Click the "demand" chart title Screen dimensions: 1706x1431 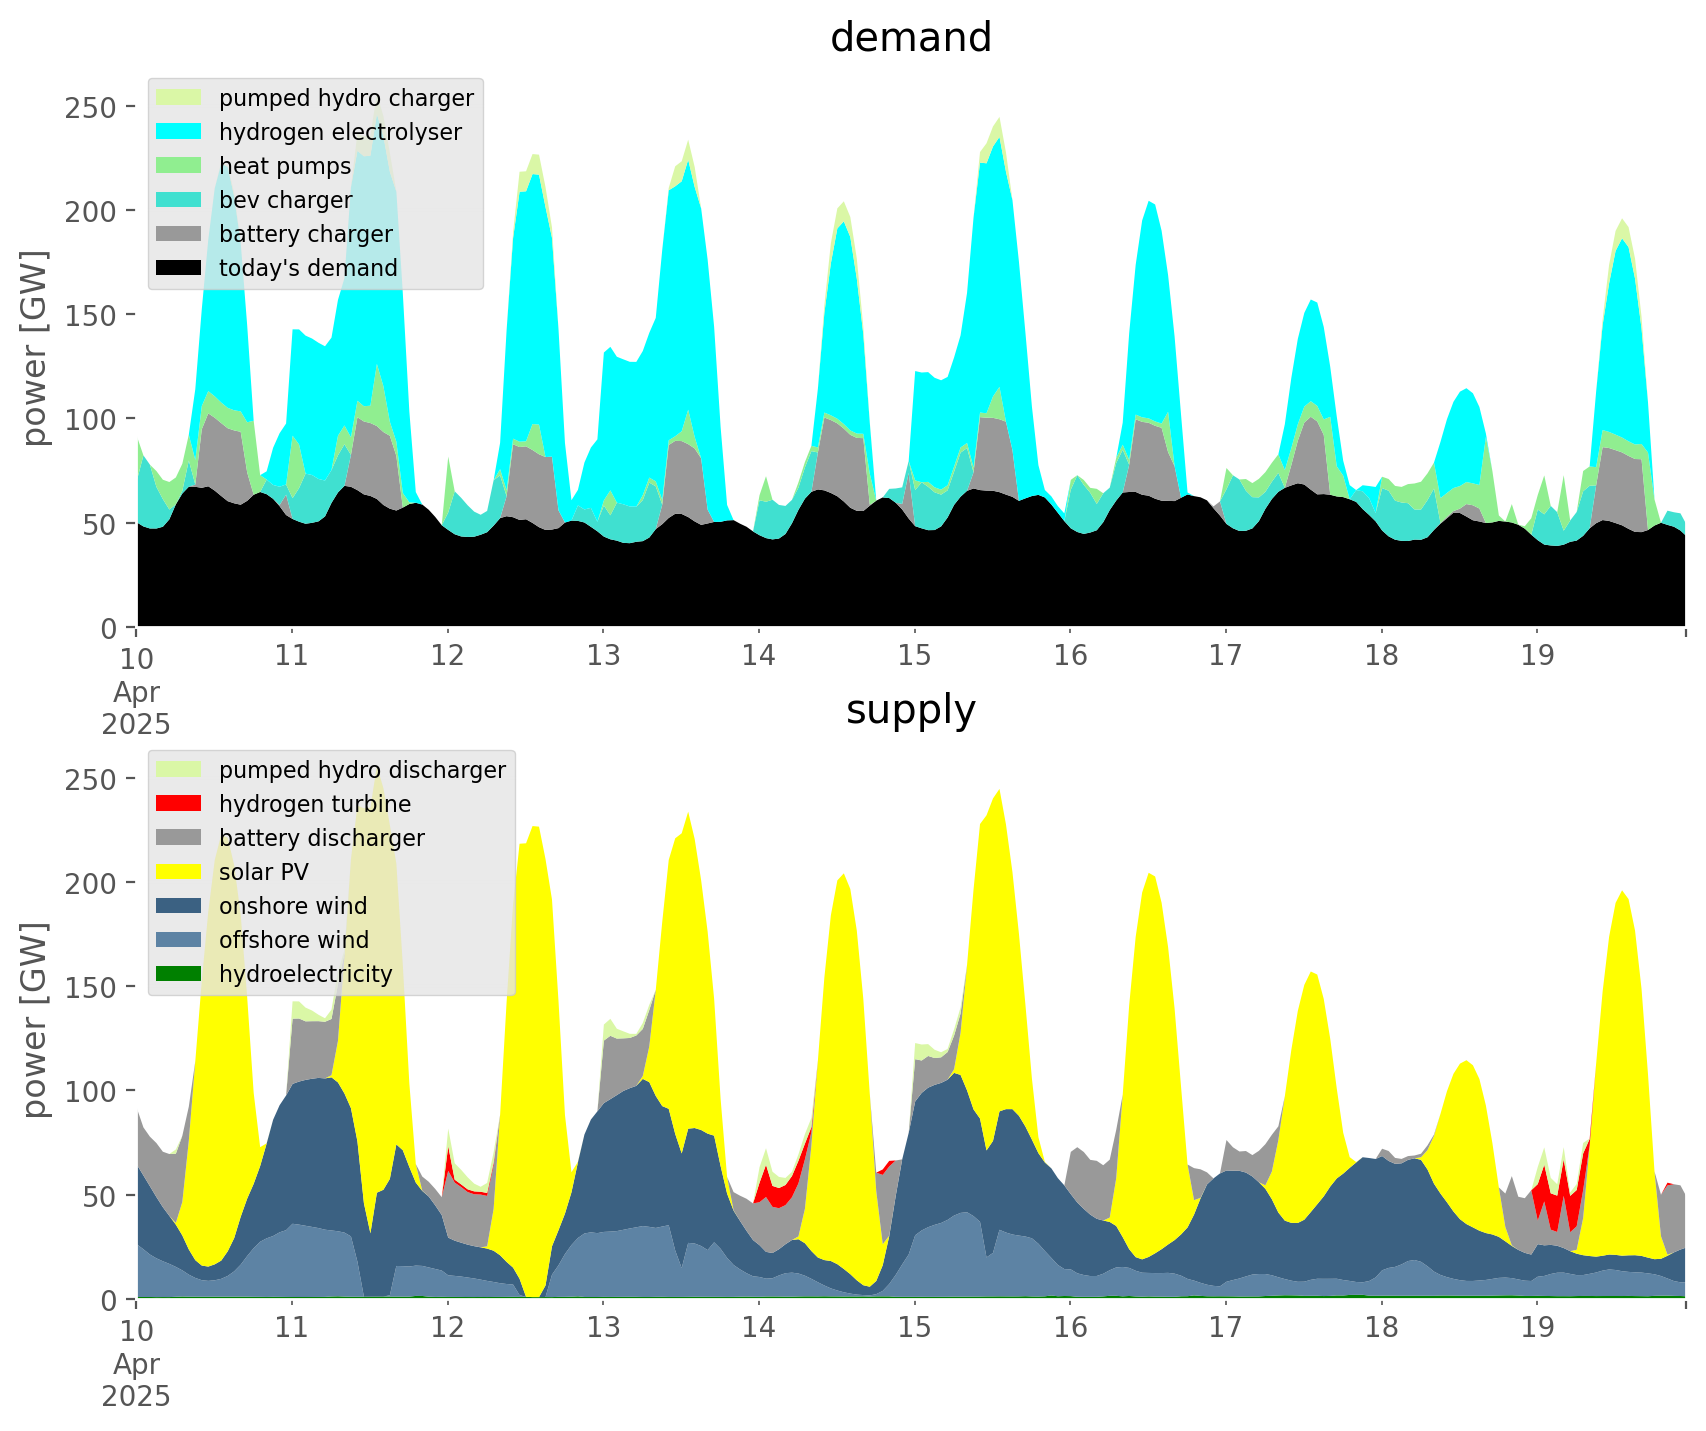pyautogui.click(x=911, y=38)
